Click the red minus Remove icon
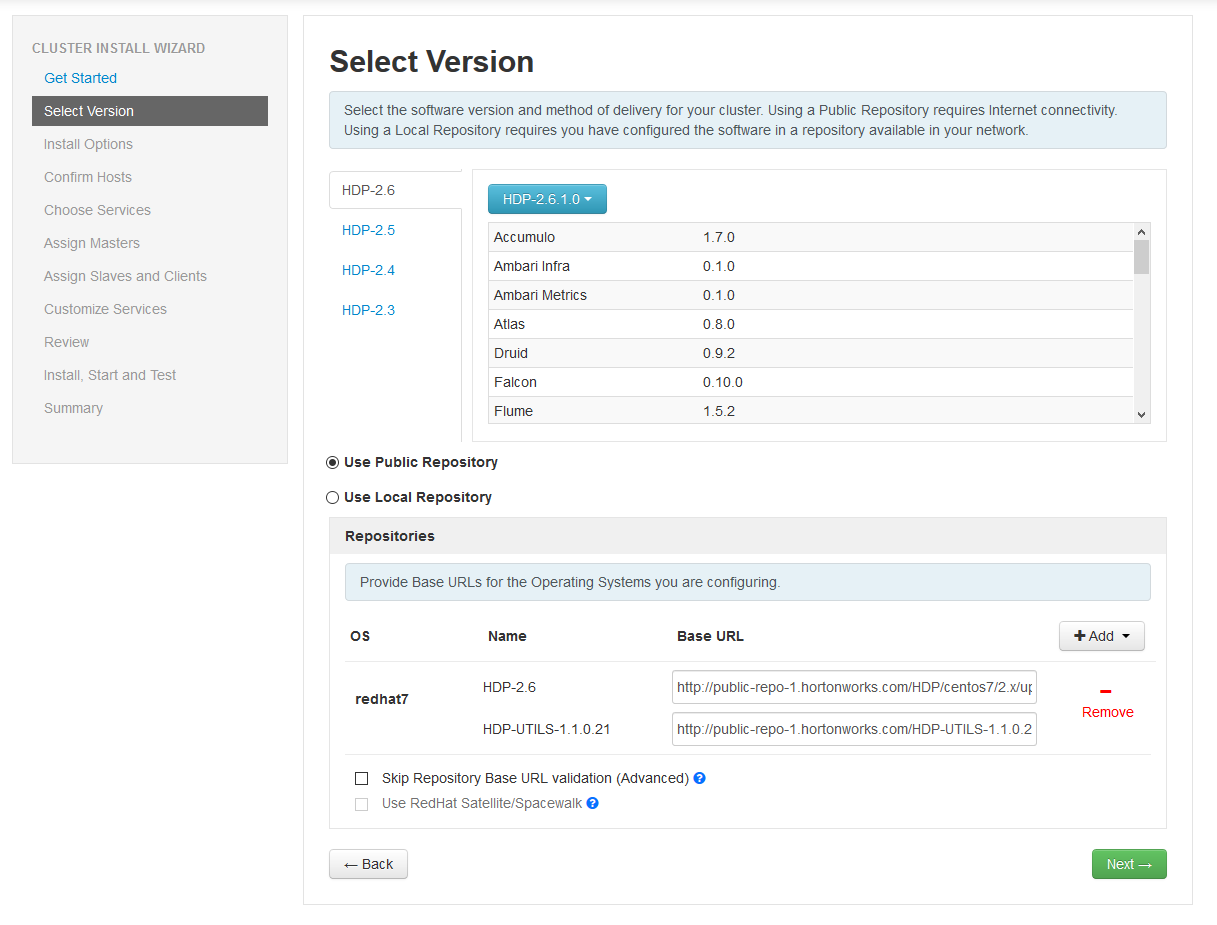This screenshot has height=925, width=1217. 1106,692
